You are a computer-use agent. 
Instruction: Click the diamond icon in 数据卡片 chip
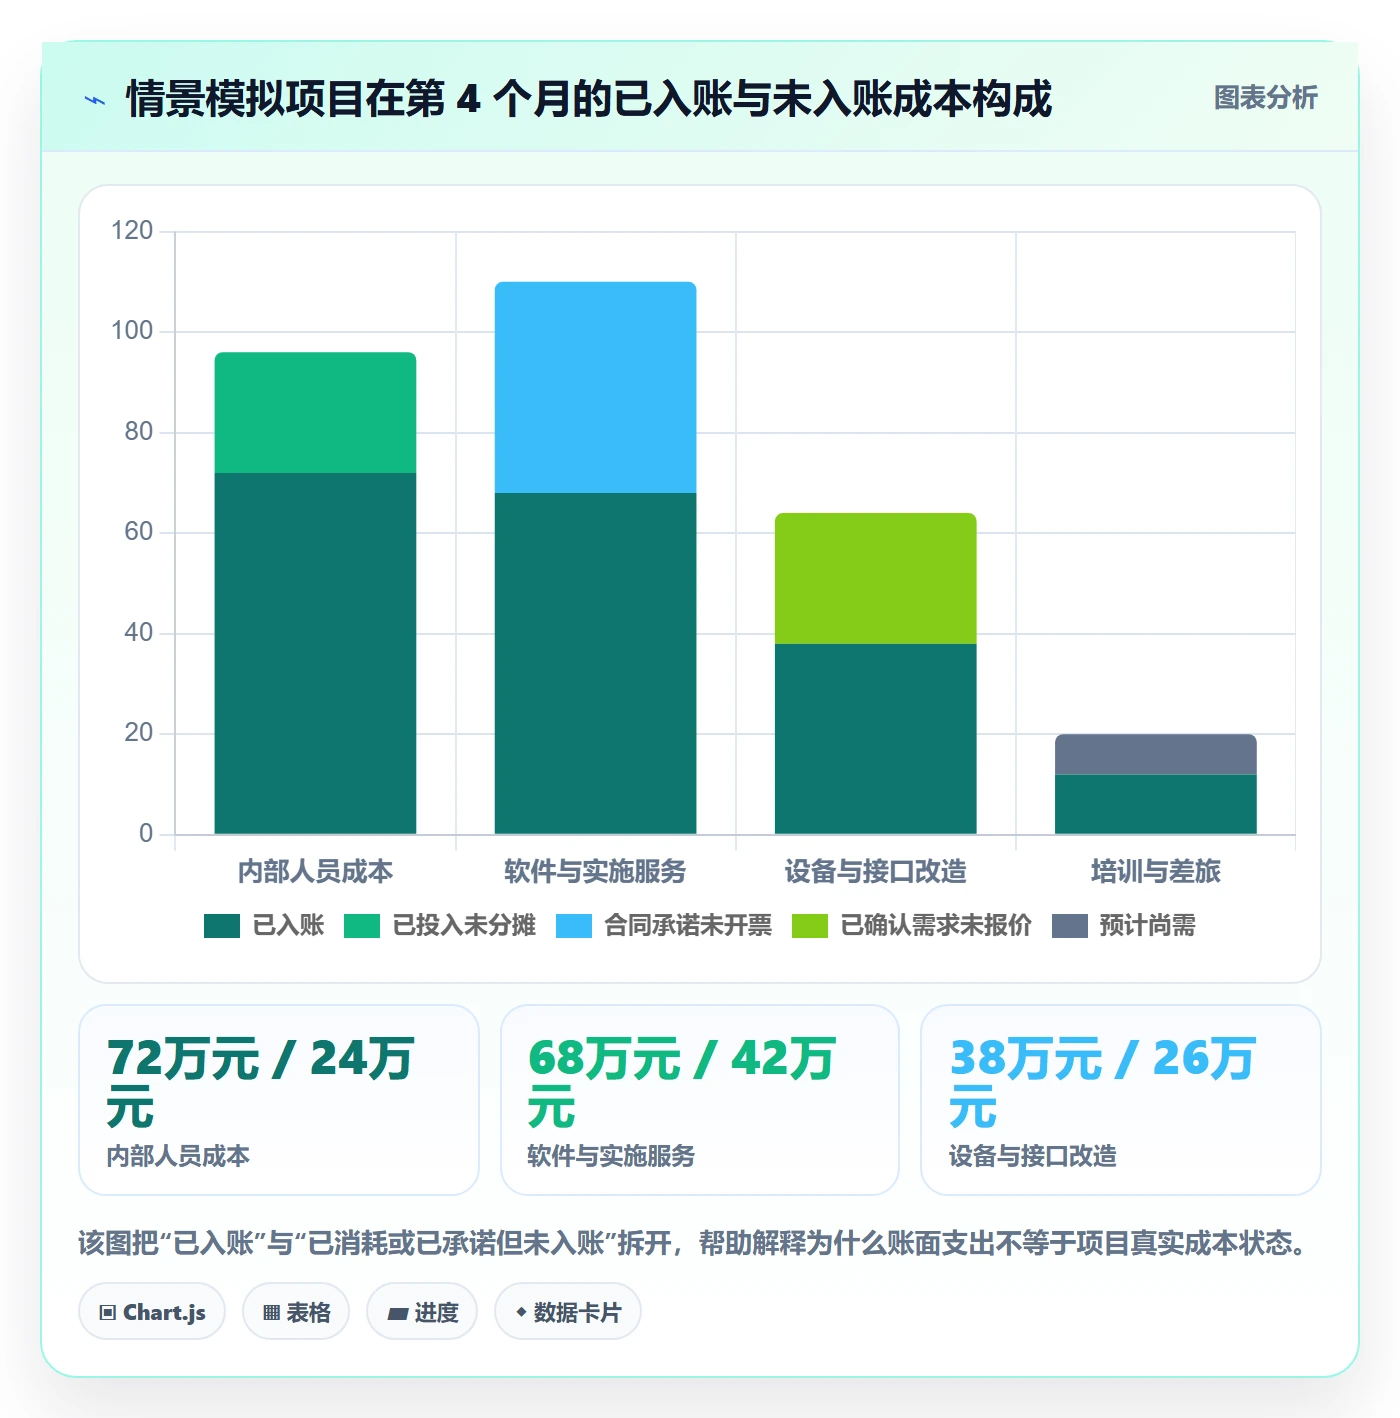pyautogui.click(x=521, y=1312)
